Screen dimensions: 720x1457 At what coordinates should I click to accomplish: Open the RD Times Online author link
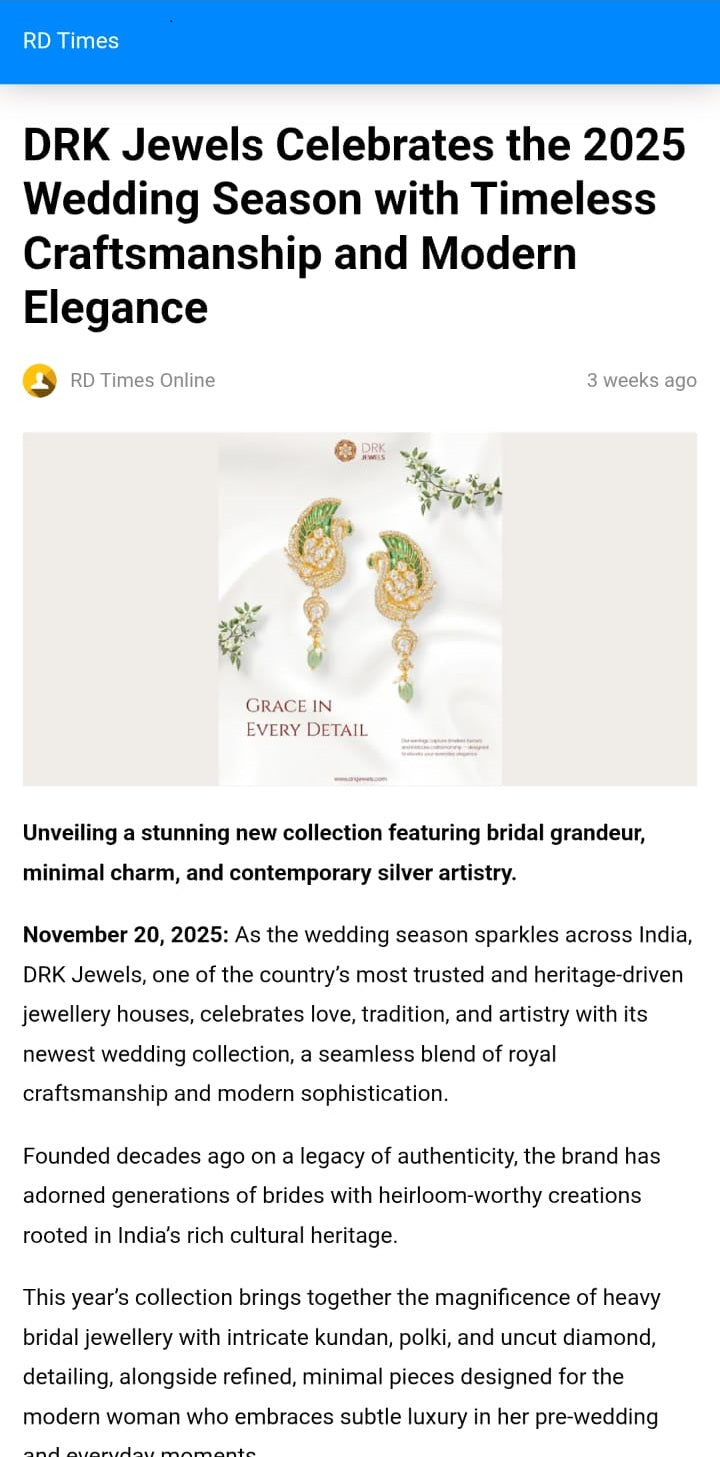coord(142,381)
